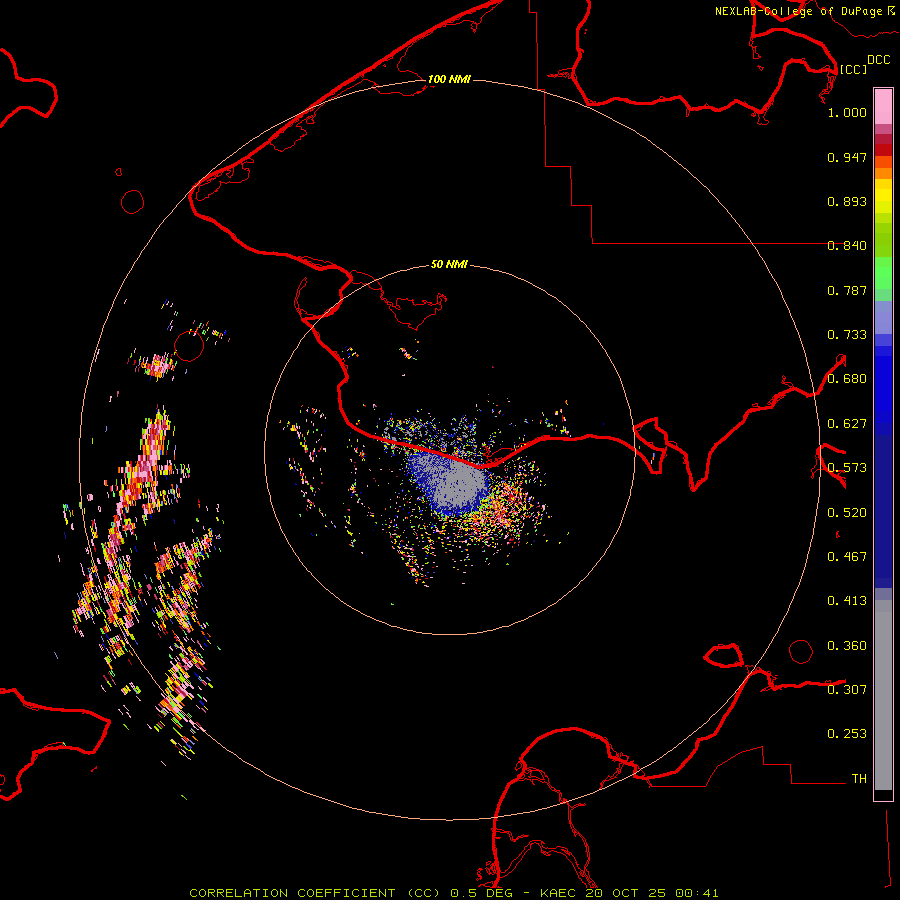Select the [CC] product label
The width and height of the screenshot is (900, 900).
pos(853,69)
